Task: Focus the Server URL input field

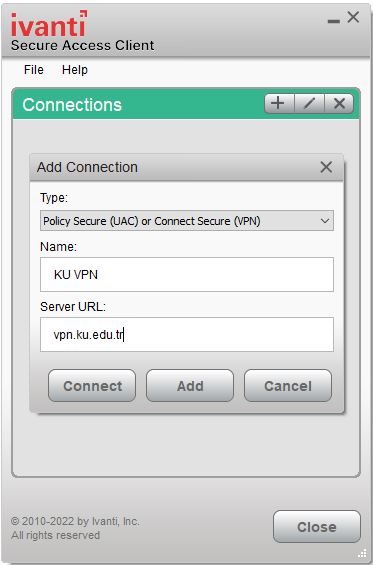Action: [x=187, y=335]
